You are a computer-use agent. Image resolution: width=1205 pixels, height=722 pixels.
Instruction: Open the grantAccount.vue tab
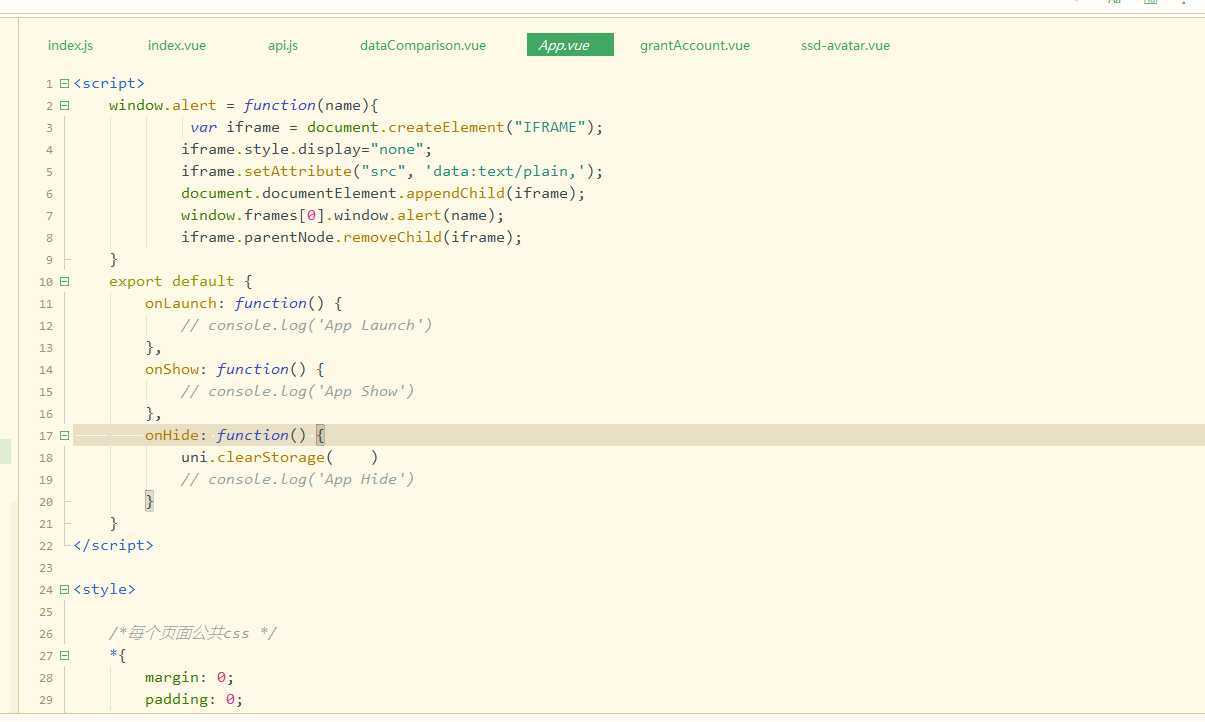point(695,45)
